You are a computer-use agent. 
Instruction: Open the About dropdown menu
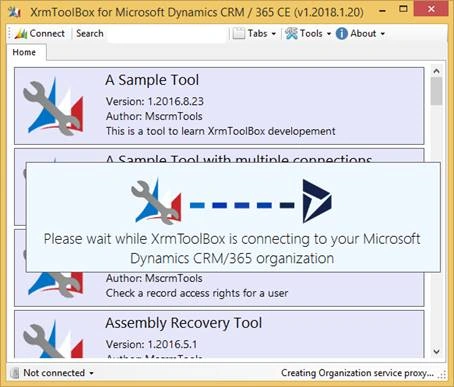coord(361,34)
